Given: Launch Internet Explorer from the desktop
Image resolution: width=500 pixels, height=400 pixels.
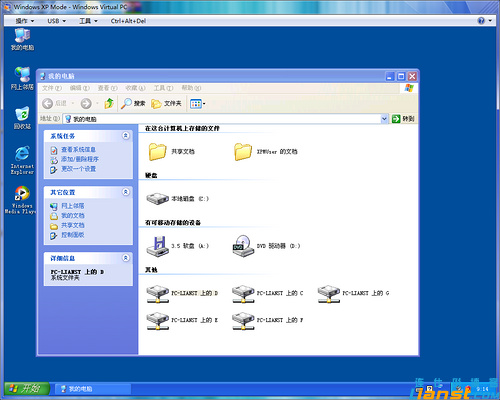Looking at the screenshot, I should point(22,160).
